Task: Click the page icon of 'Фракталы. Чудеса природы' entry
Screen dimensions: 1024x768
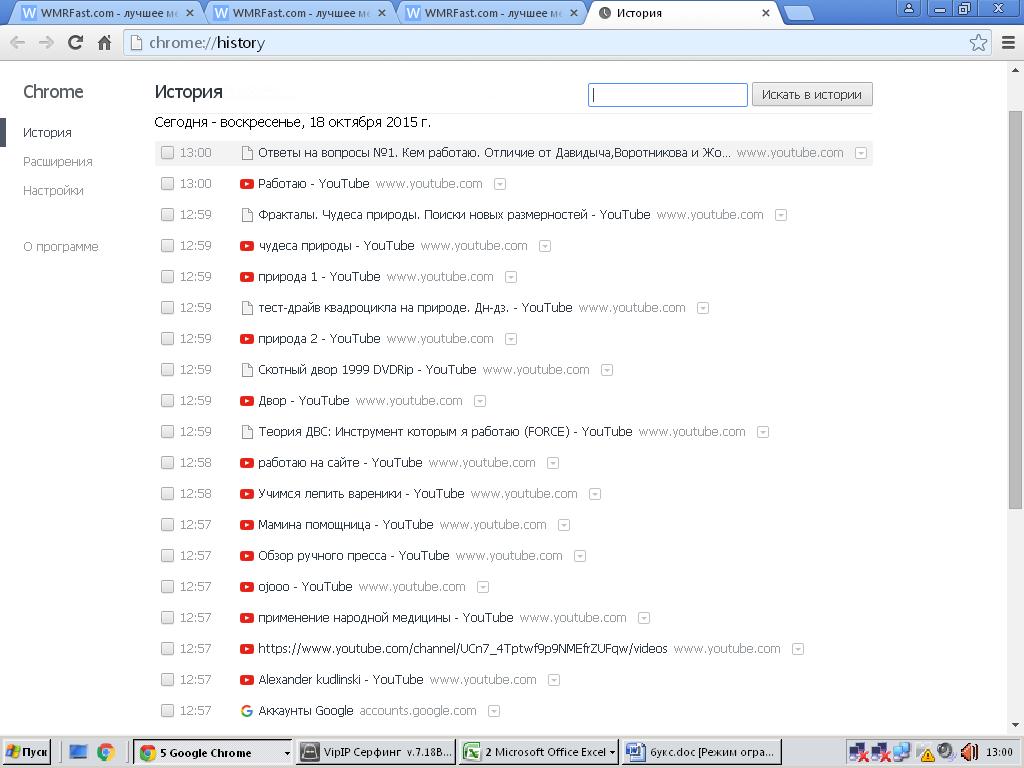Action: [x=247, y=215]
